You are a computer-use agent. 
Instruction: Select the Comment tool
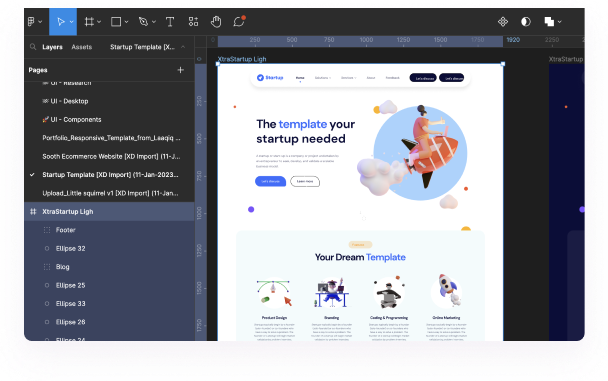(x=239, y=21)
